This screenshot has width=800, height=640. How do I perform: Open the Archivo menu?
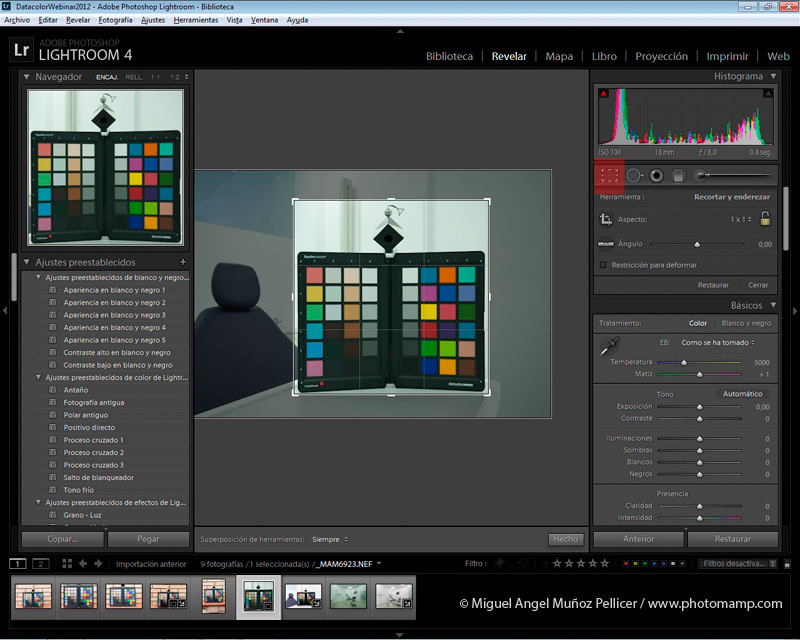point(17,20)
